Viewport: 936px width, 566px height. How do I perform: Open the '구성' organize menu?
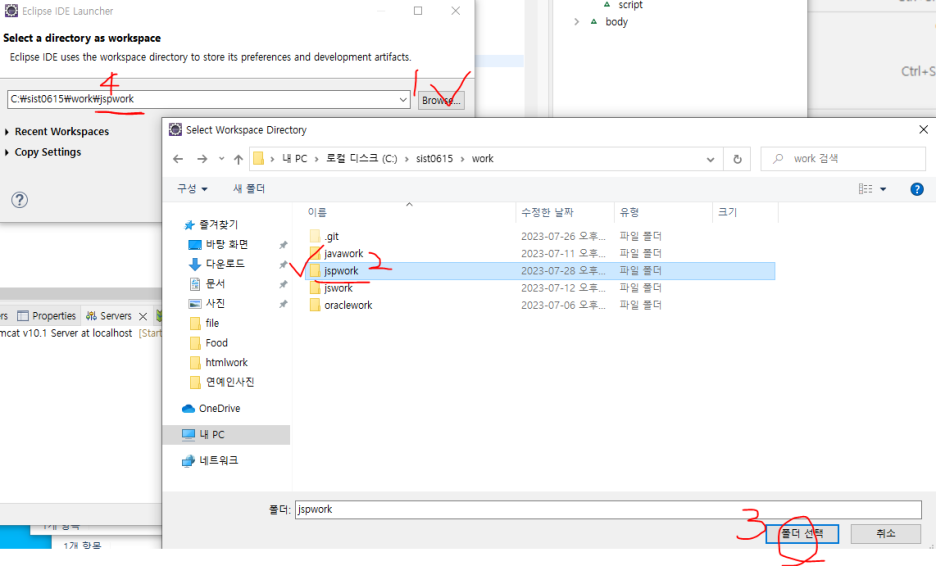(192, 189)
